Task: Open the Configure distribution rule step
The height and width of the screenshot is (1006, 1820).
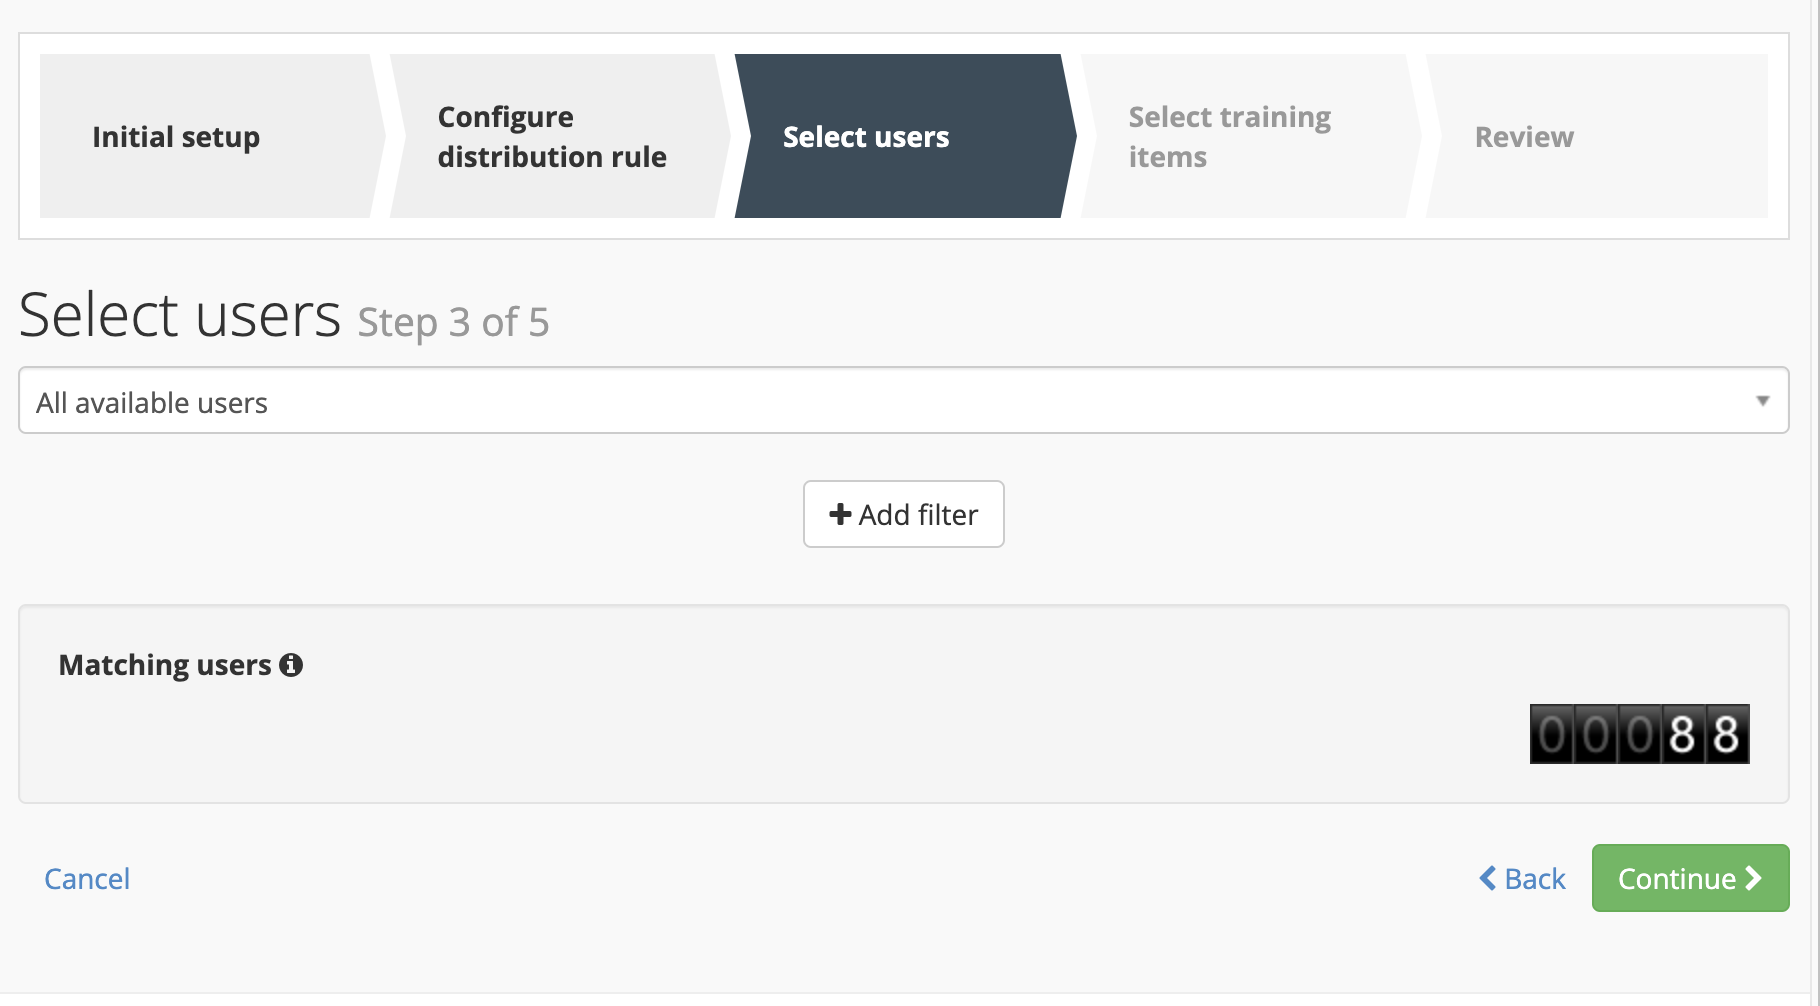Action: (552, 137)
